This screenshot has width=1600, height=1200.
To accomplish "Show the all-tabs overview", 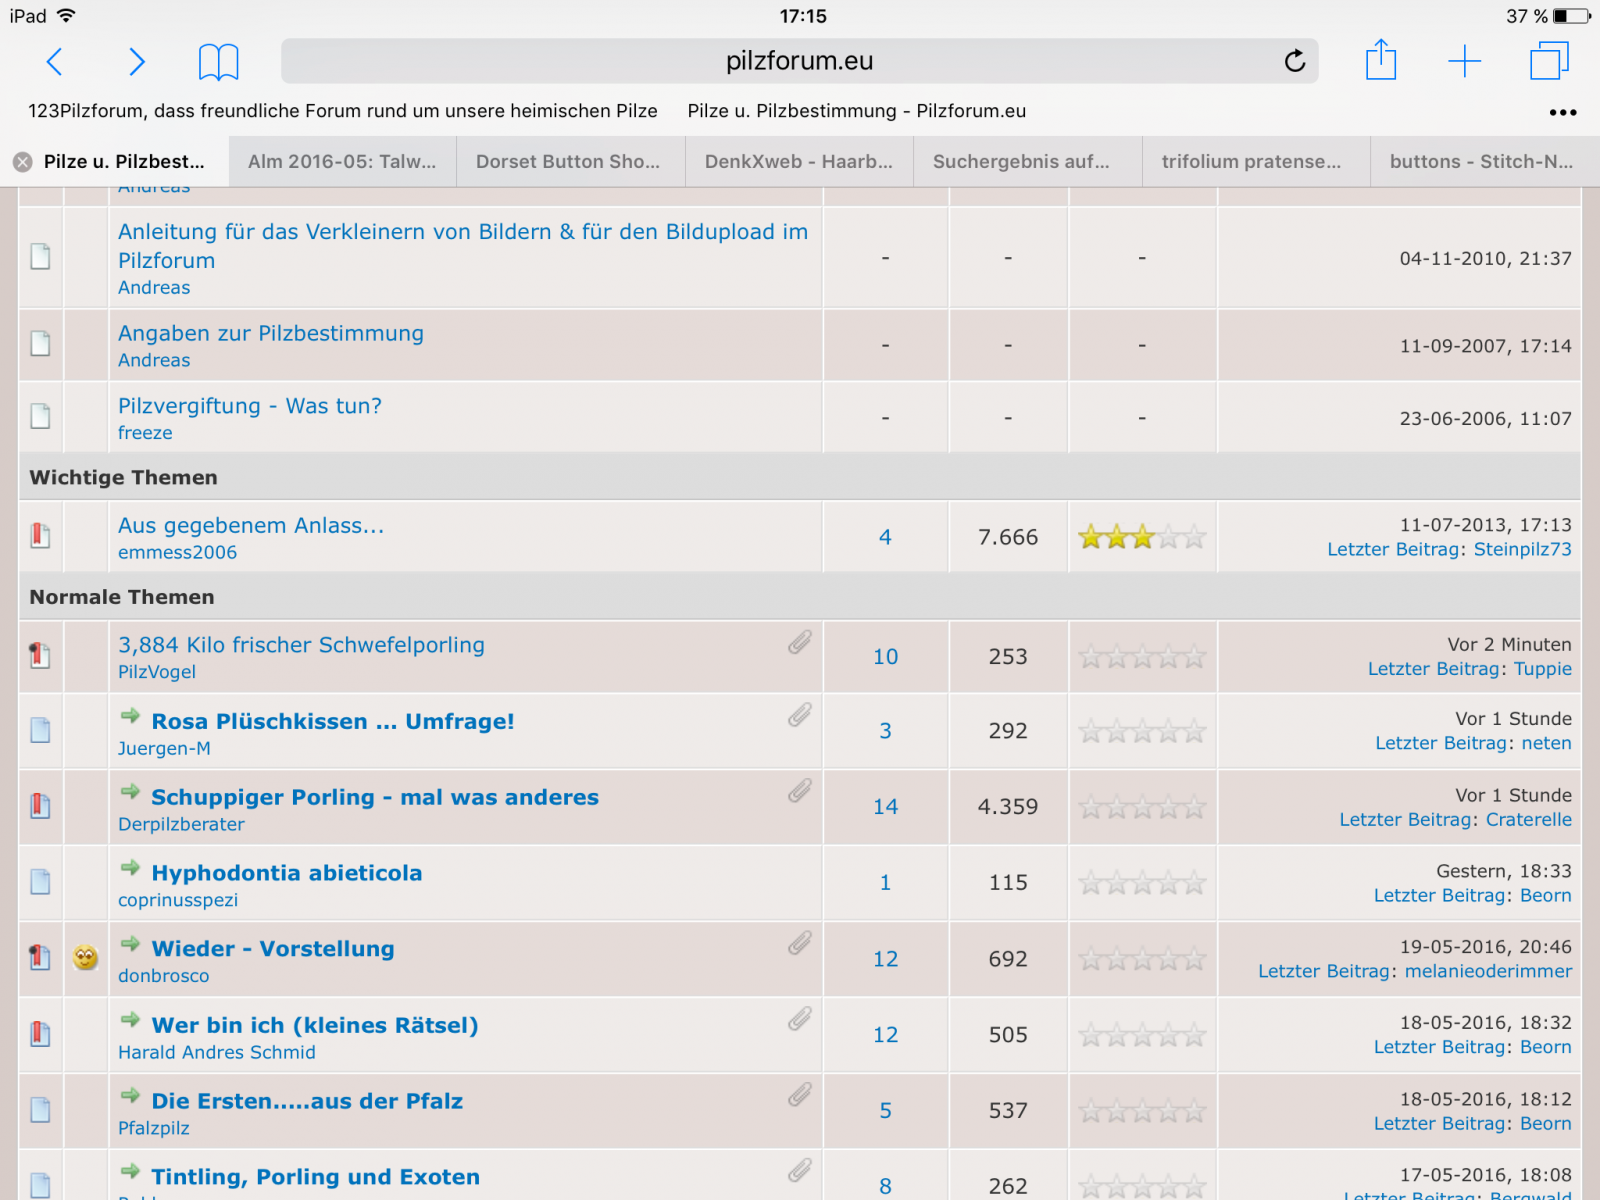I will (1549, 61).
